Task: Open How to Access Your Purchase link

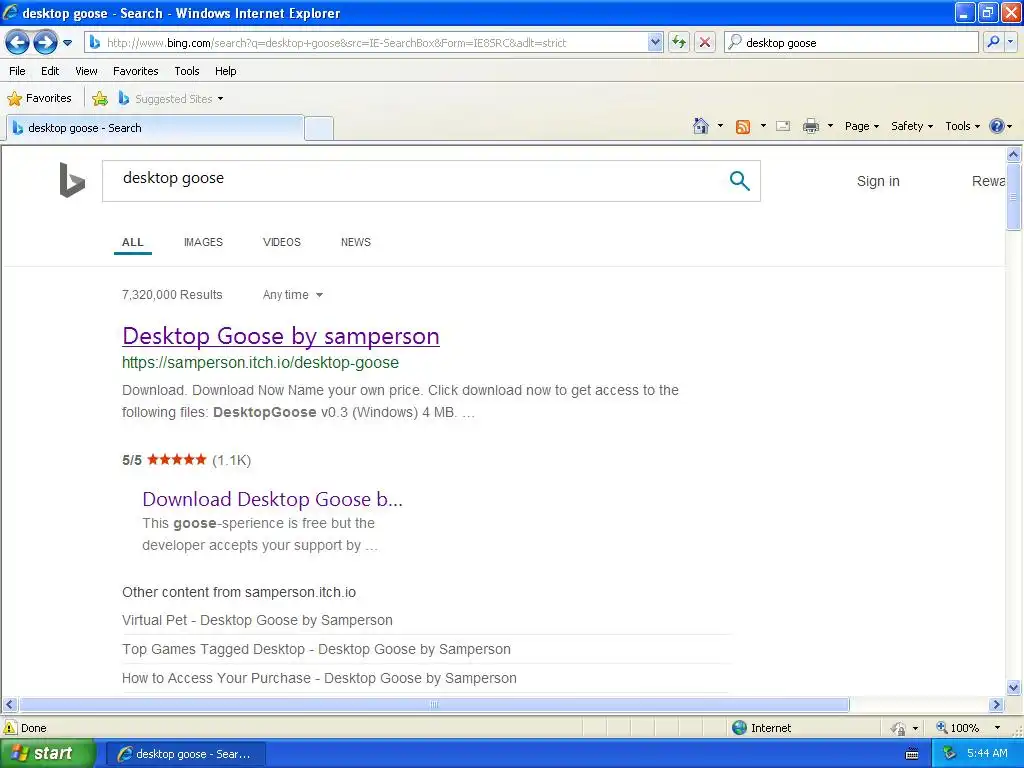Action: [319, 678]
